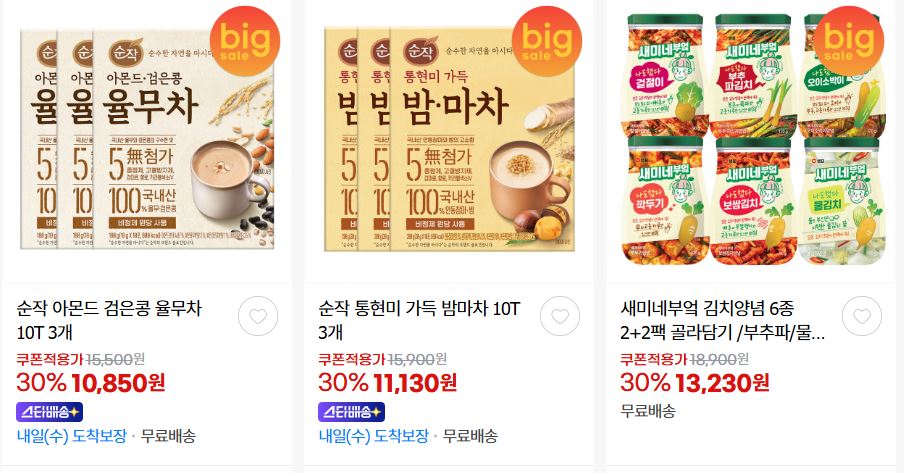
Task: Open 새미네부엌 김치양념 6종 product title
Action: click(722, 320)
